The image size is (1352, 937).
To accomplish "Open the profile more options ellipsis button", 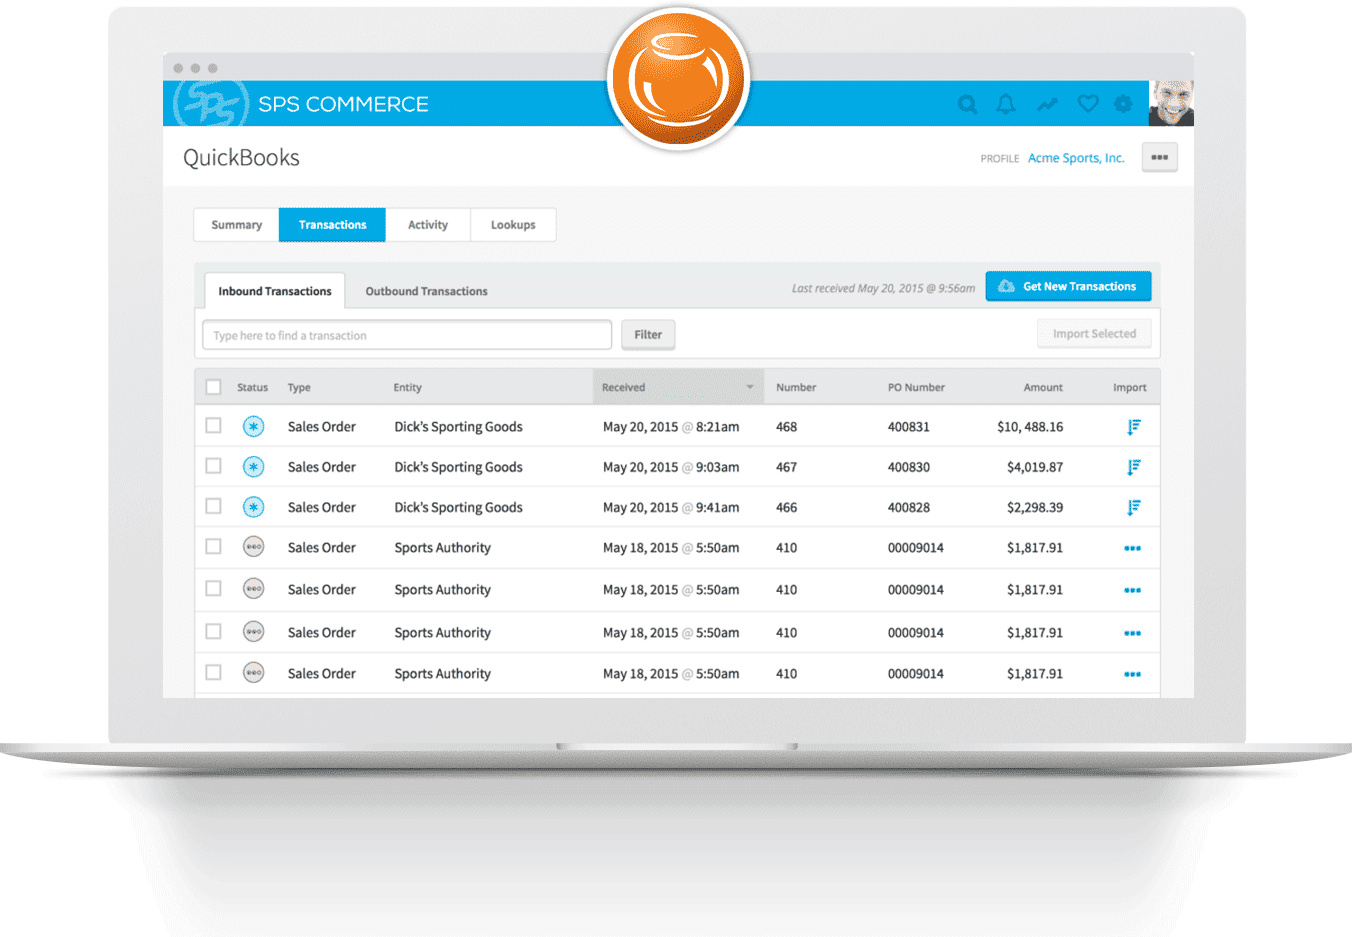I will (x=1160, y=157).
